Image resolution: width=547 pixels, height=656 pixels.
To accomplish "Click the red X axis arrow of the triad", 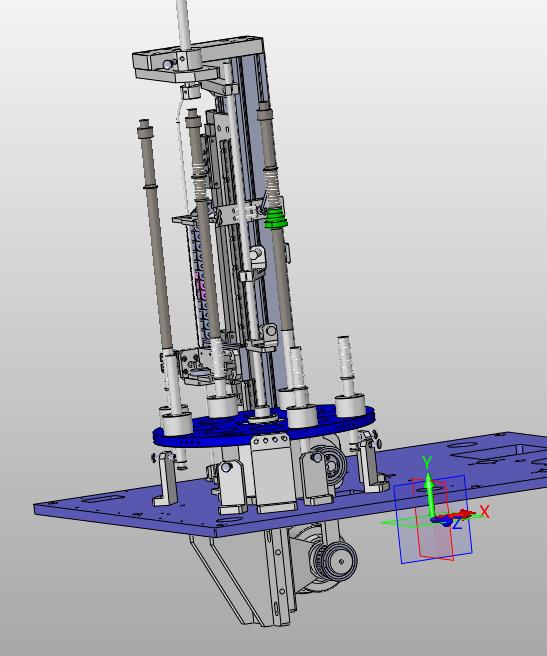I will [x=460, y=514].
